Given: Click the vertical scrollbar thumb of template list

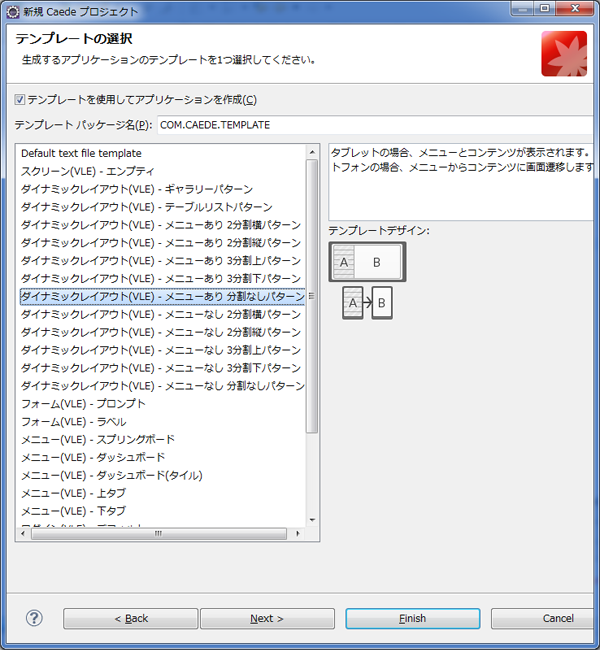Looking at the screenshot, I should 312,296.
